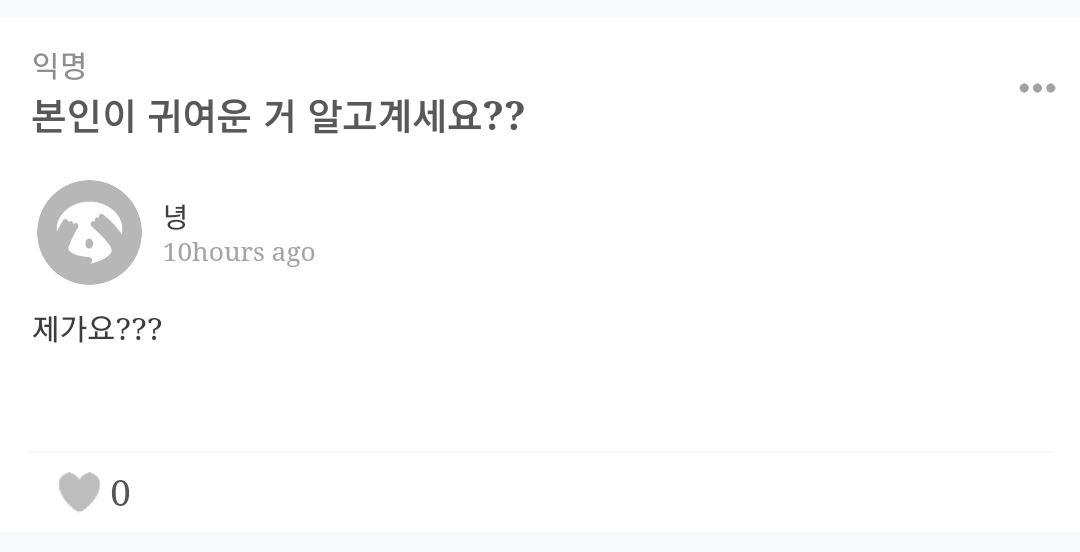View the answerer's circular profile picture
The width and height of the screenshot is (1080, 552).
point(89,232)
